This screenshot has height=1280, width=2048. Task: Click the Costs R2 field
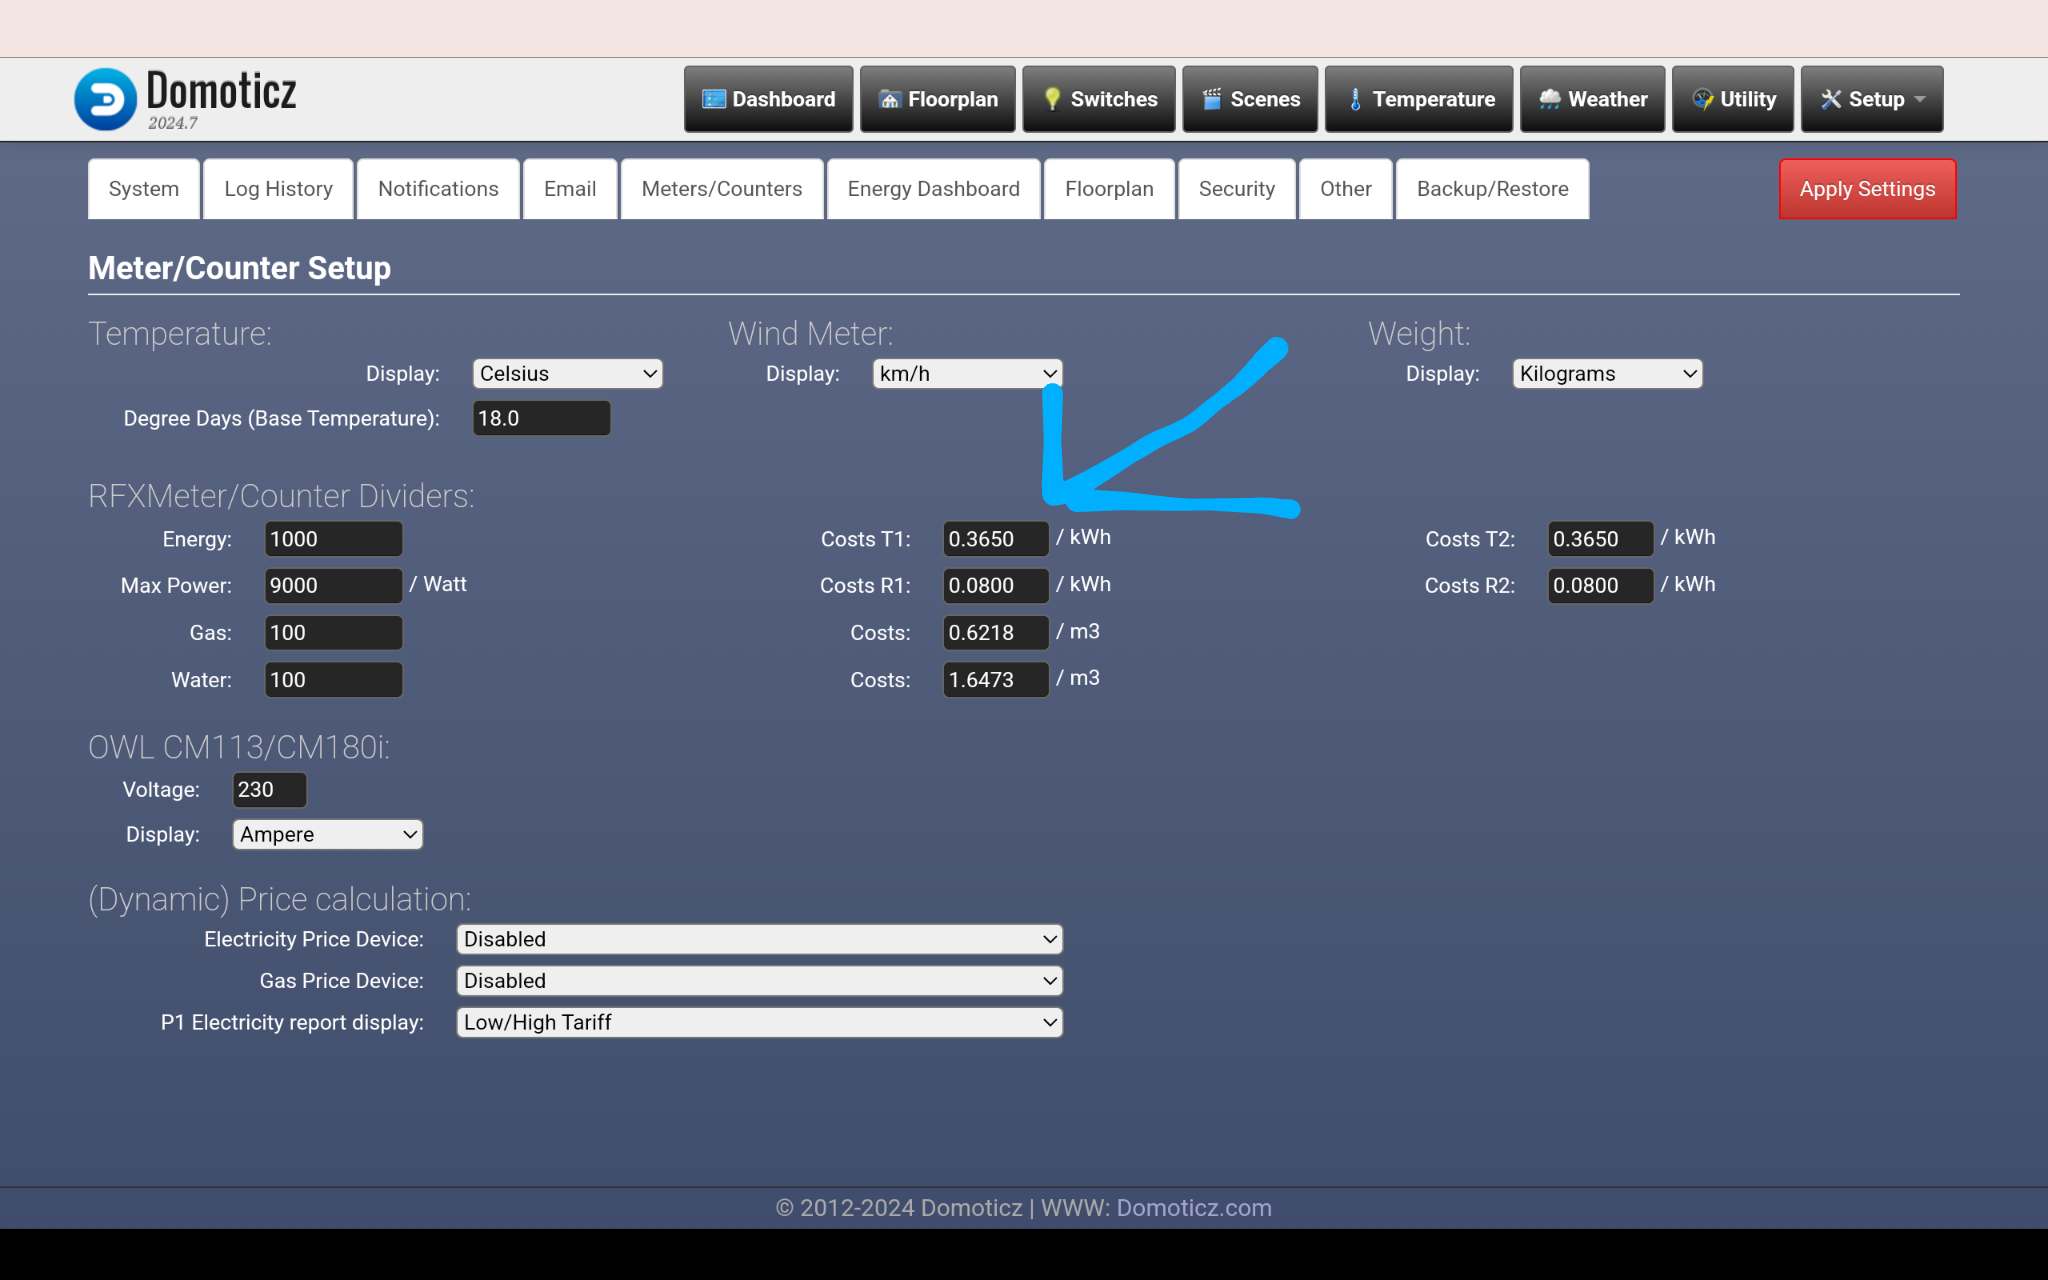(x=1600, y=586)
